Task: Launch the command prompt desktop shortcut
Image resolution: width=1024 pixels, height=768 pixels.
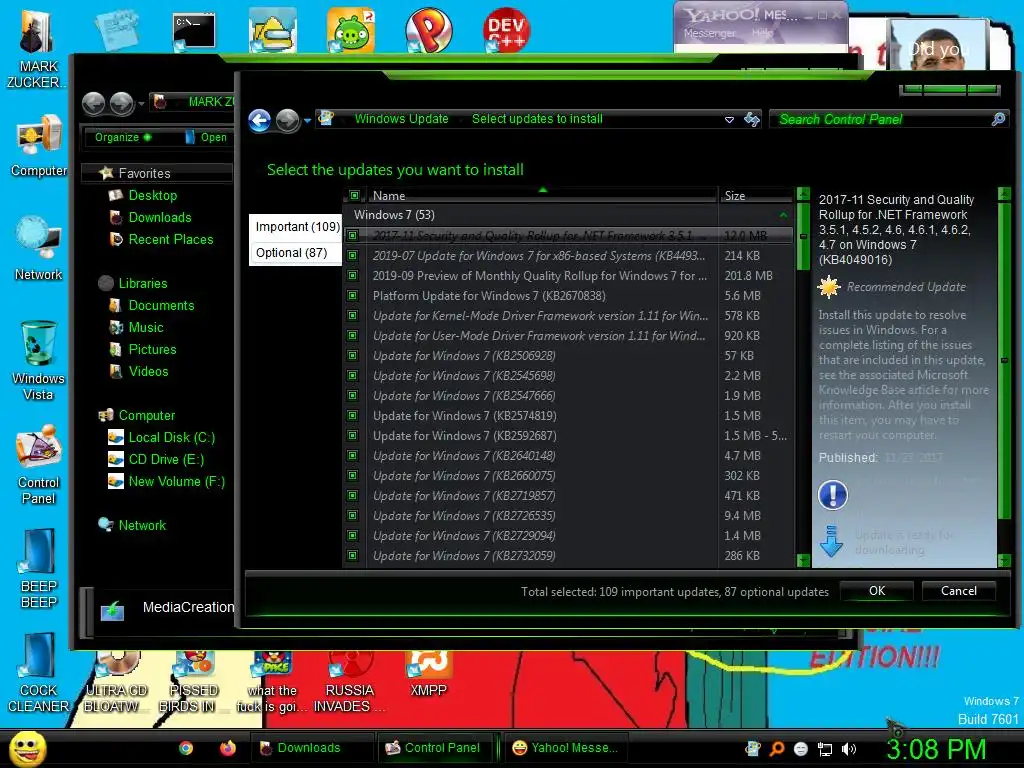Action: [193, 31]
